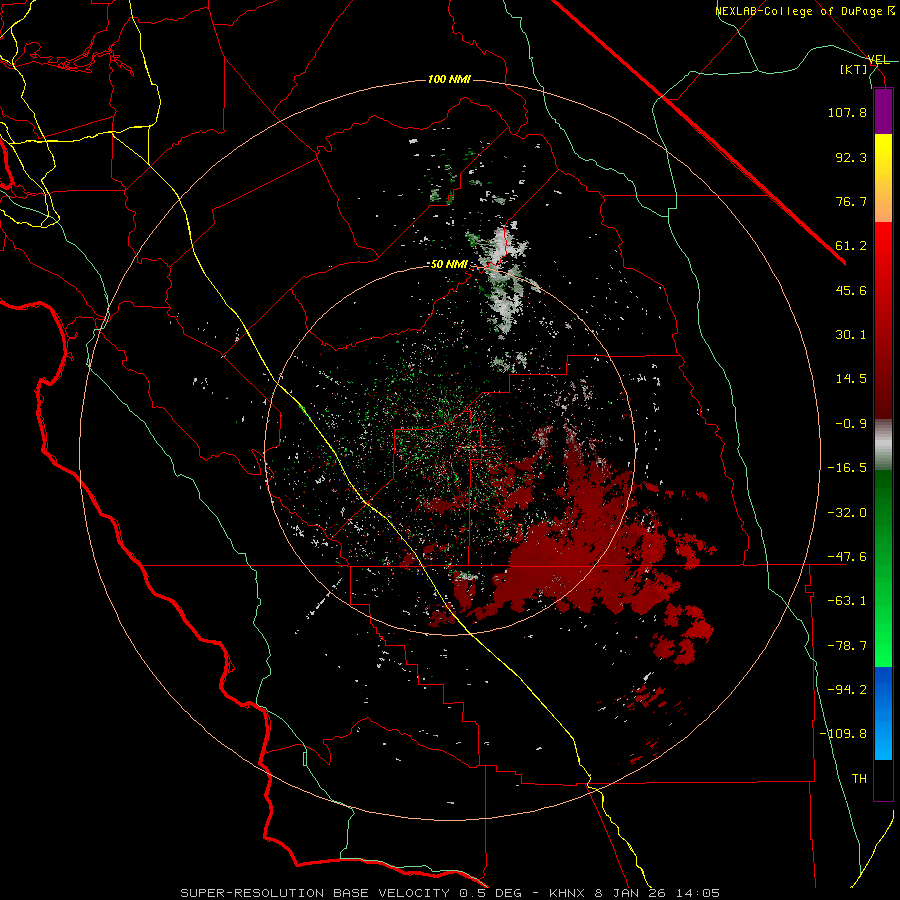Click the 8 JAN 26 14:05 timestamp

coord(657,893)
